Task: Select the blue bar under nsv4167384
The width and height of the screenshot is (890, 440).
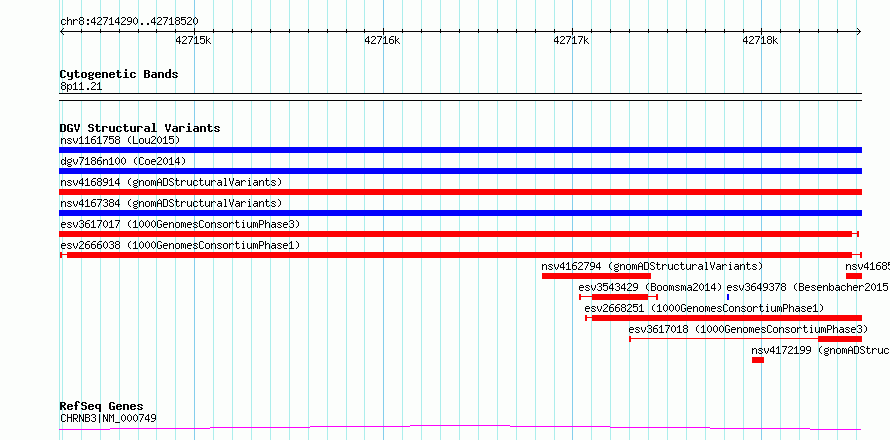Action: coord(460,213)
